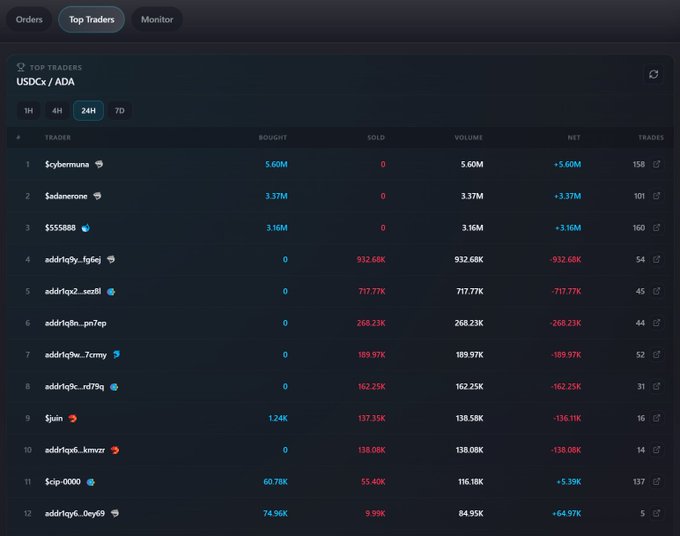Open external link for addr1qx6...kmvzr row

[657, 450]
